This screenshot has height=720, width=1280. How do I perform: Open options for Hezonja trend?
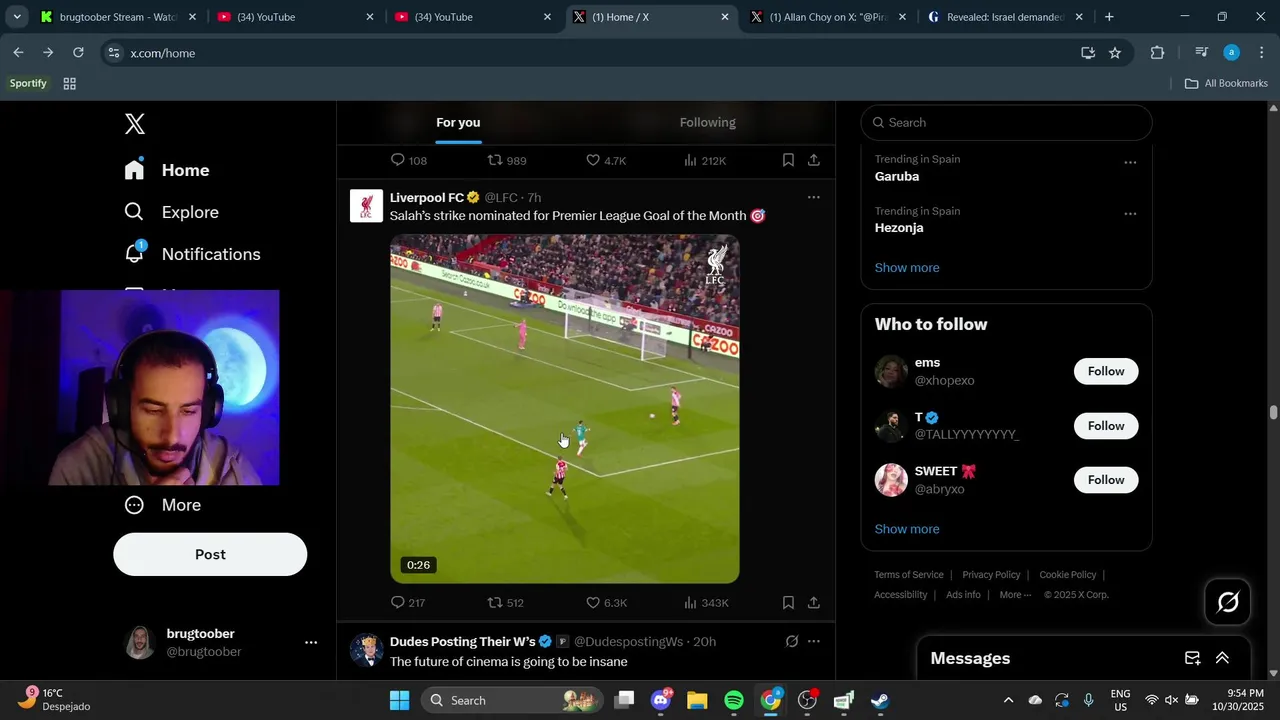(x=1130, y=214)
